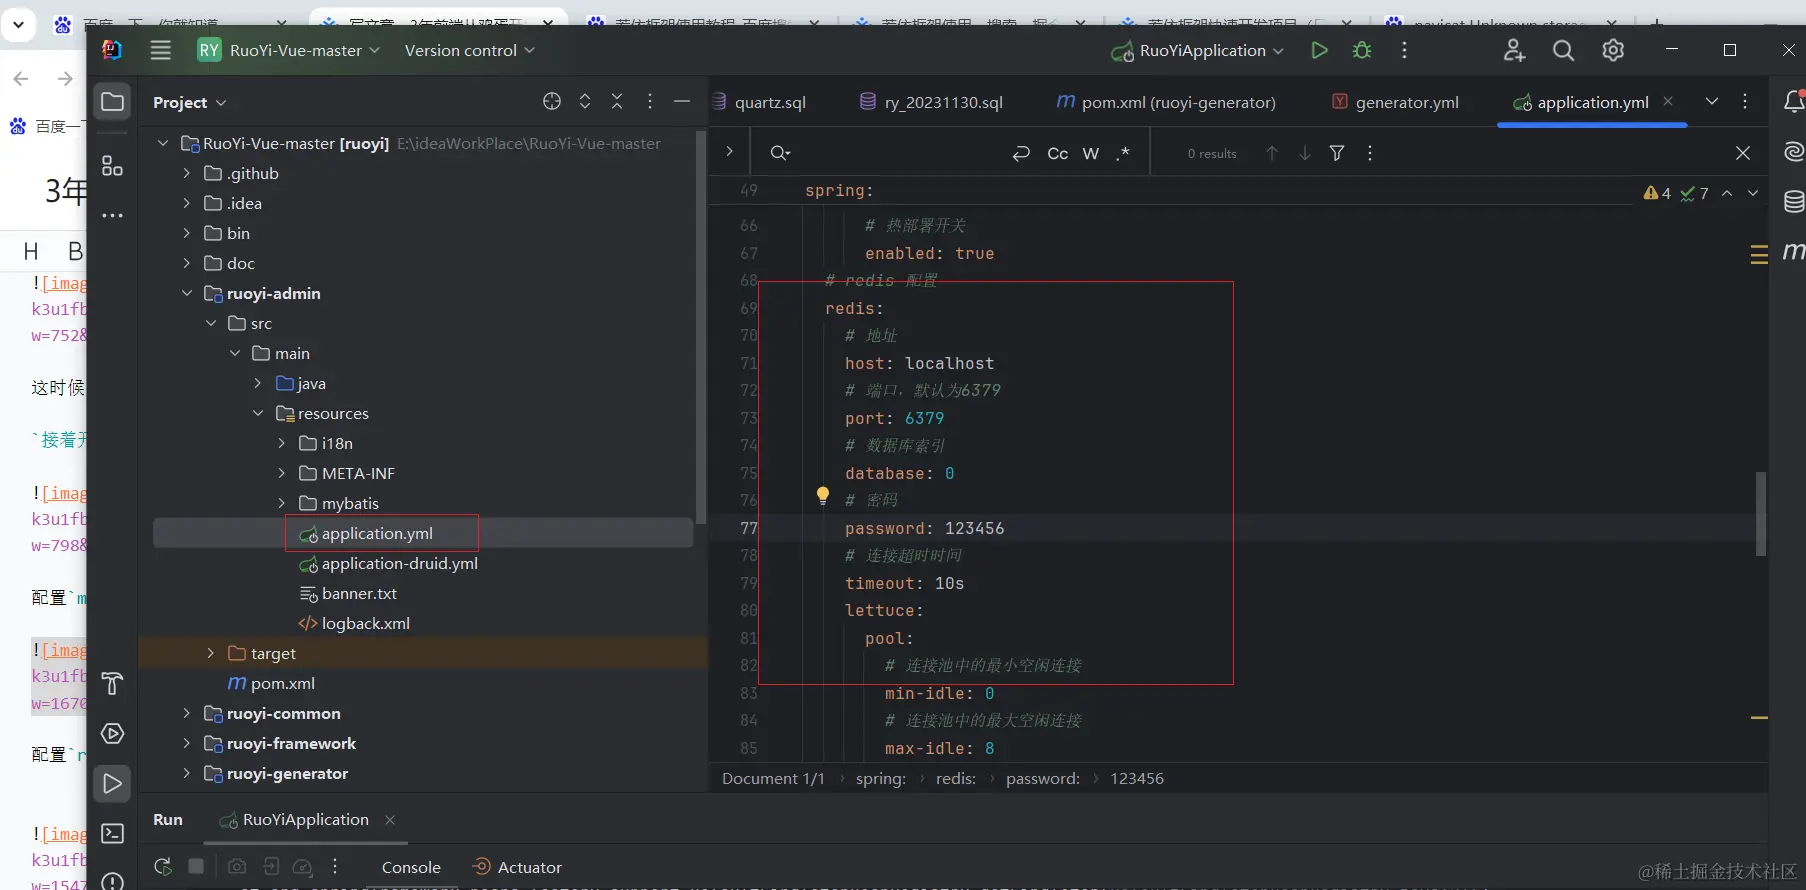Open Search Everywhere magnifier icon

(x=1563, y=50)
